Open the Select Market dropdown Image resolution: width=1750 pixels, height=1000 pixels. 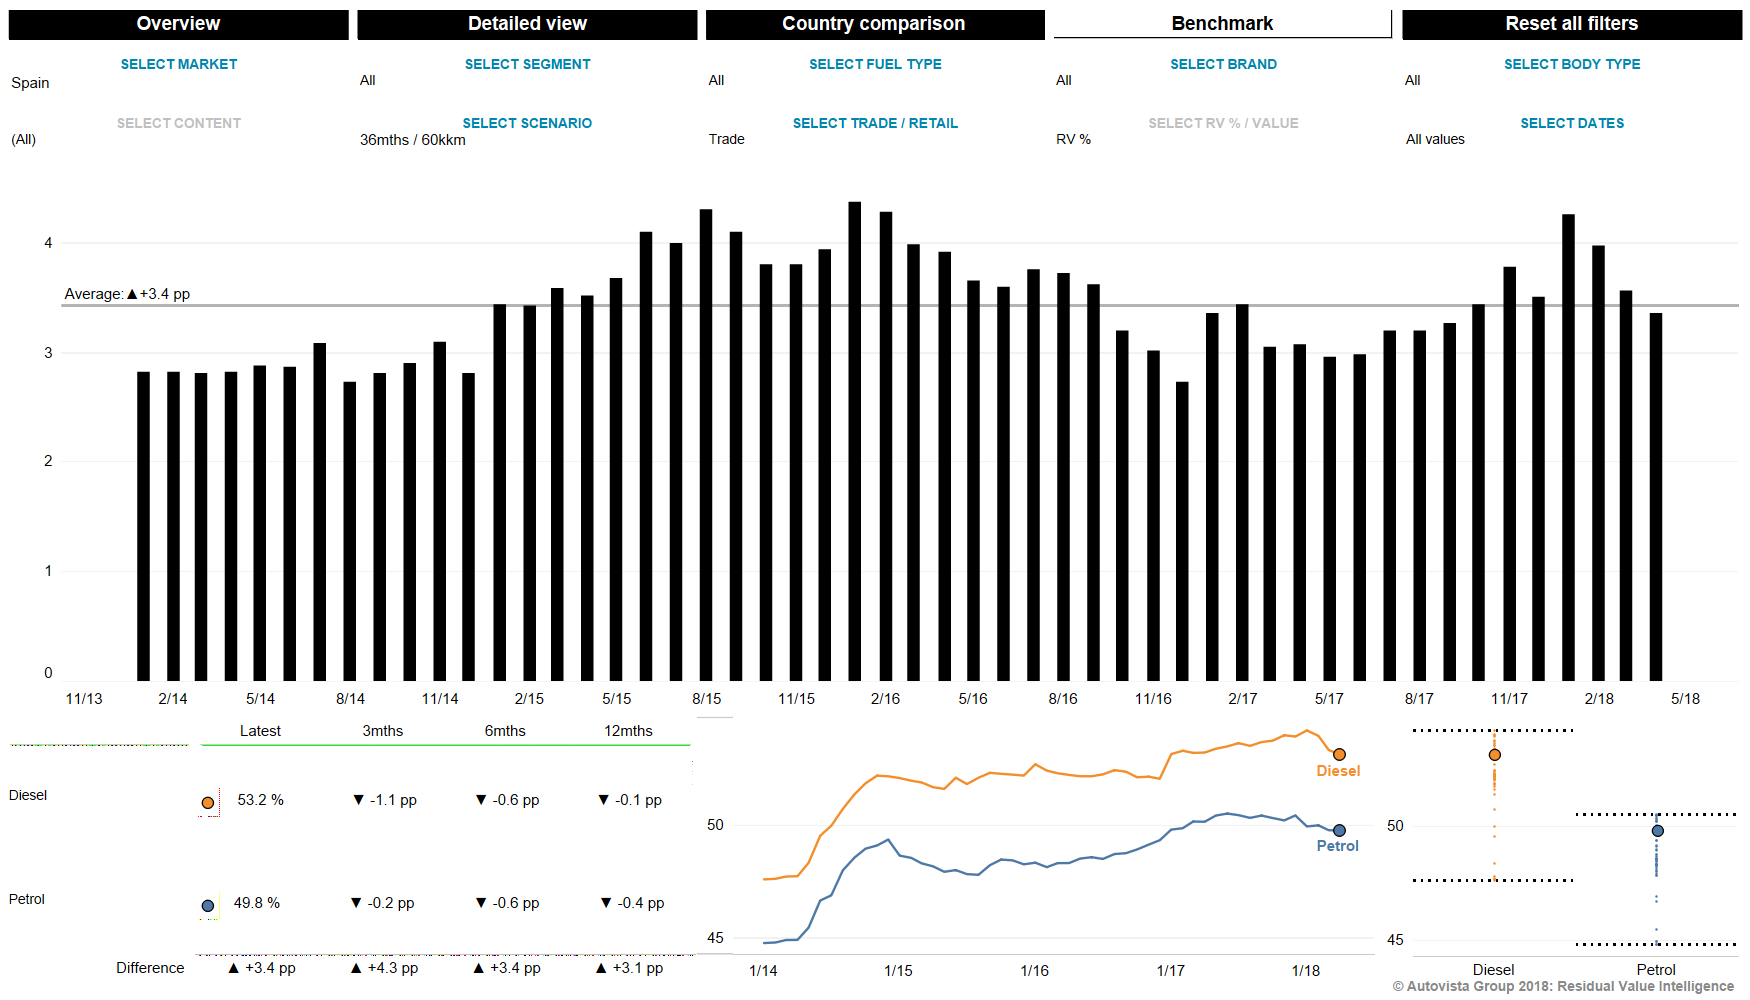(x=178, y=64)
